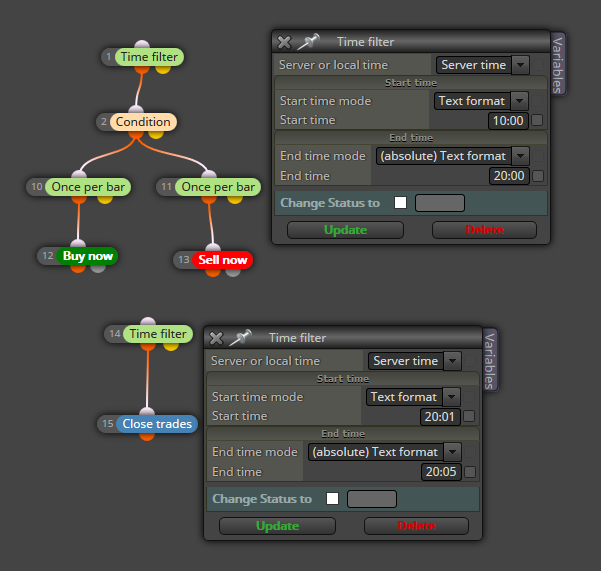Enable Change Status to checkbox in lower panel
The image size is (601, 571).
332,499
